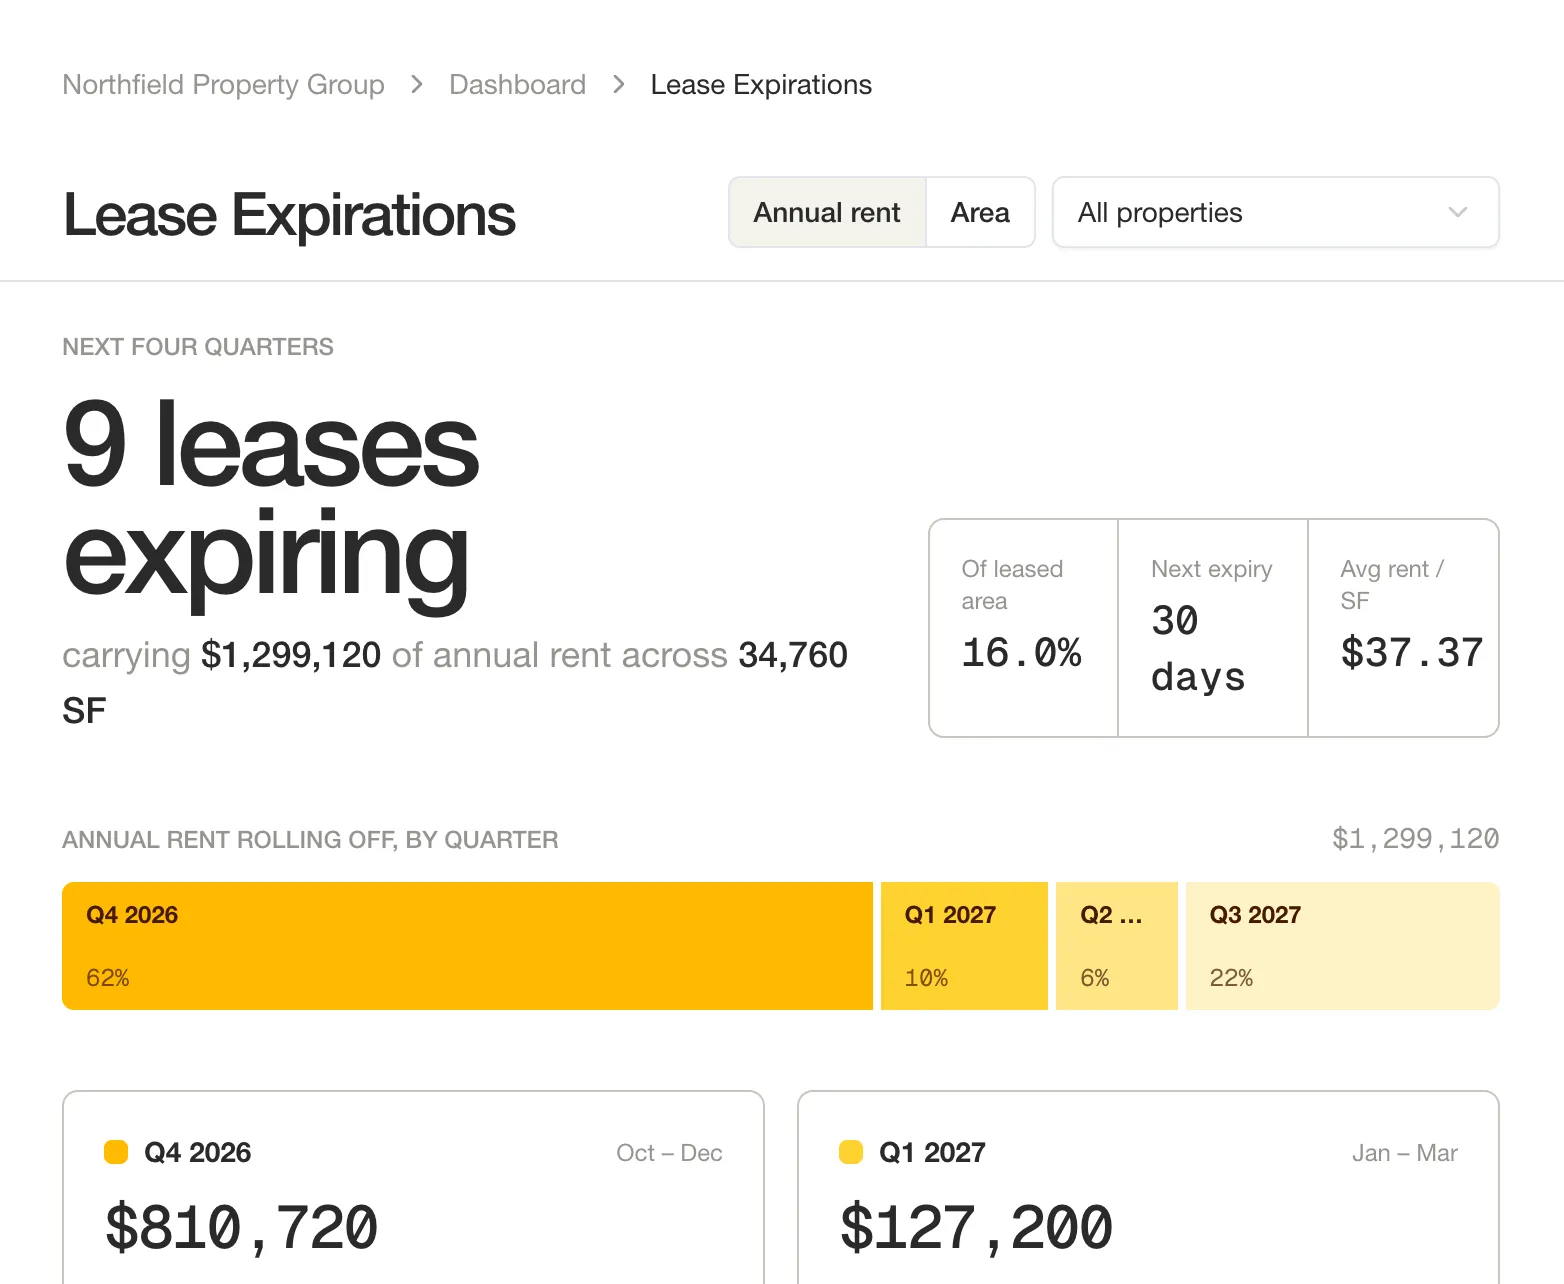Click the Jan – Mar date range

pos(1405,1153)
